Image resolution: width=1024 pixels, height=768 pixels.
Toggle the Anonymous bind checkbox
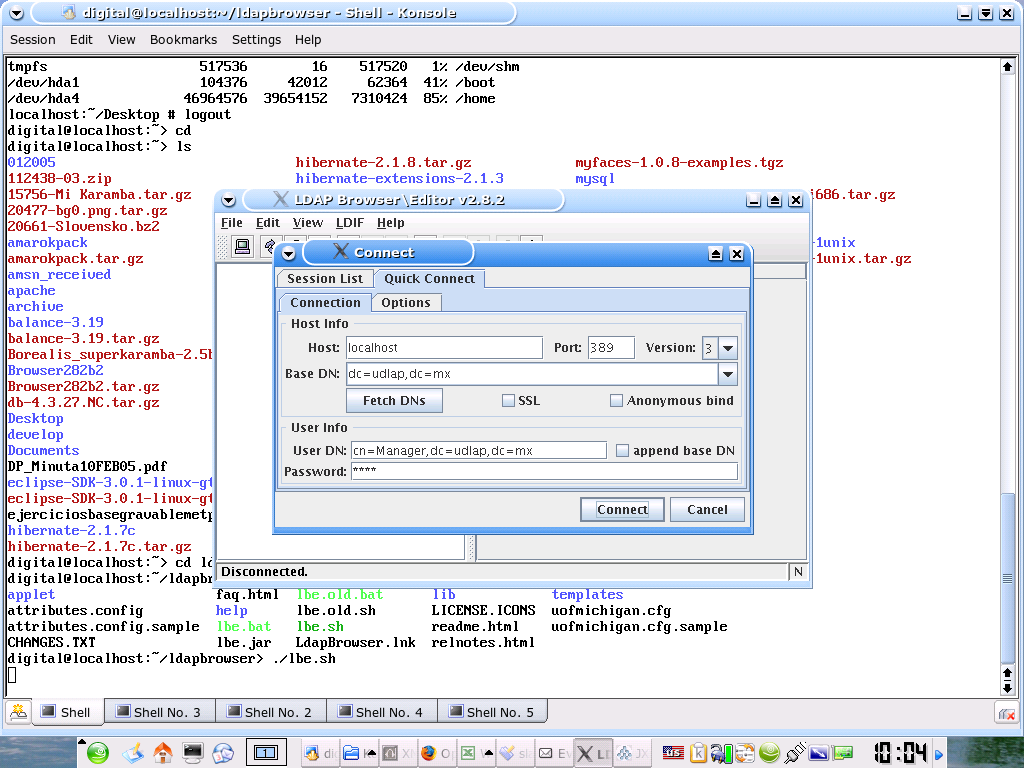pos(616,401)
